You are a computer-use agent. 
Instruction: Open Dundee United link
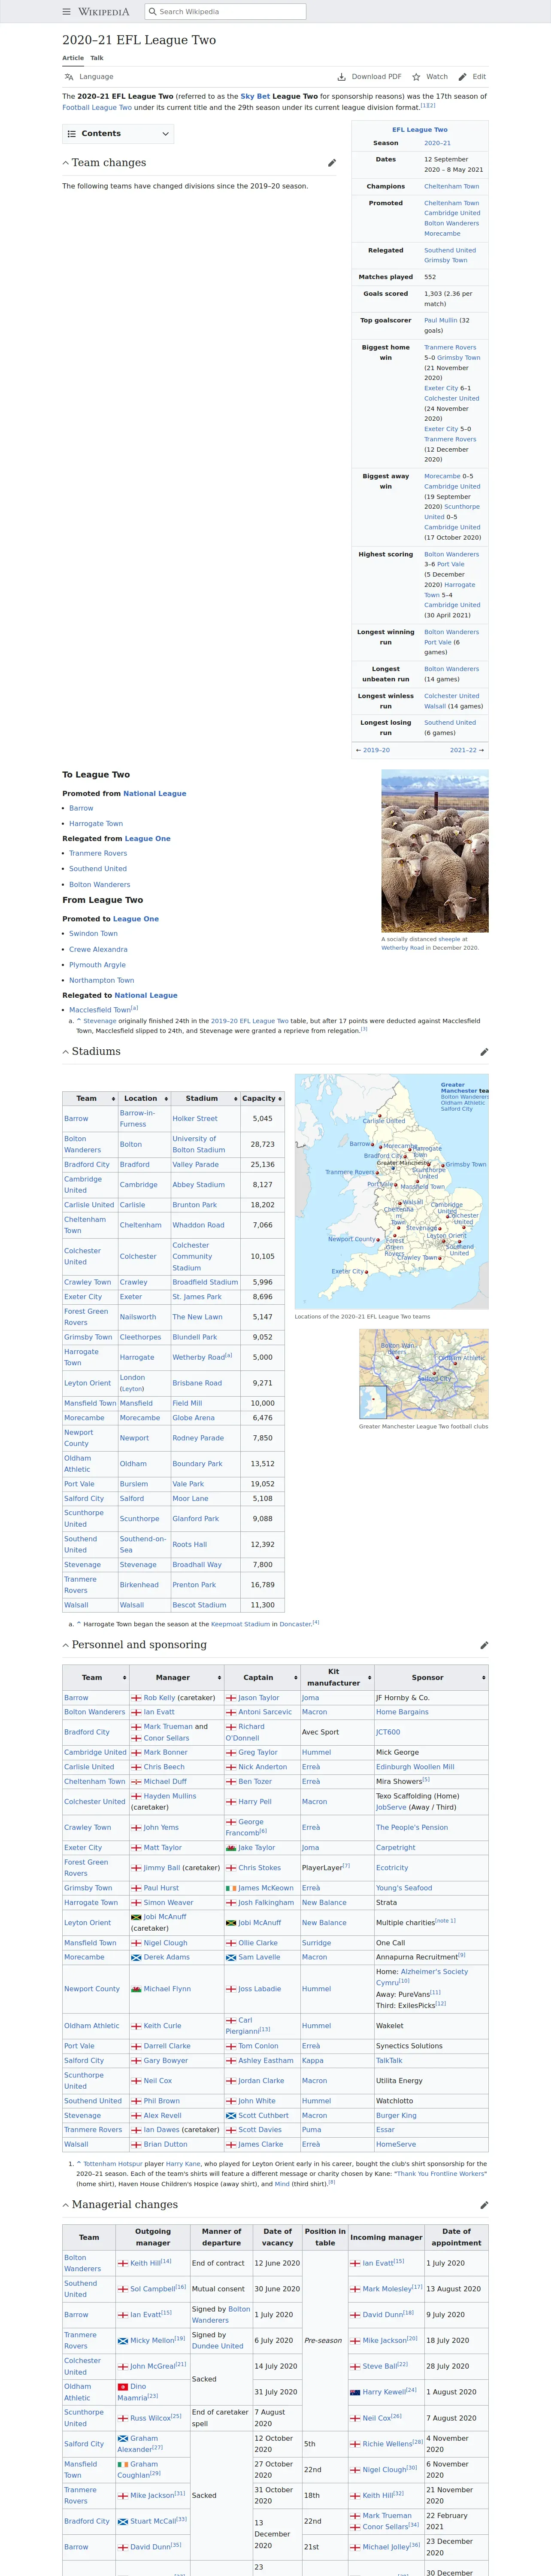pos(218,2346)
